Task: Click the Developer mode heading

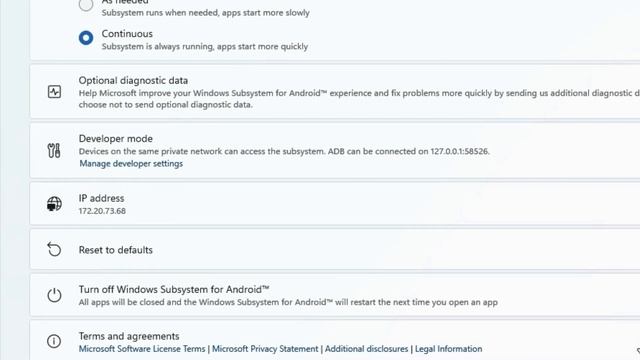Action: tap(116, 139)
